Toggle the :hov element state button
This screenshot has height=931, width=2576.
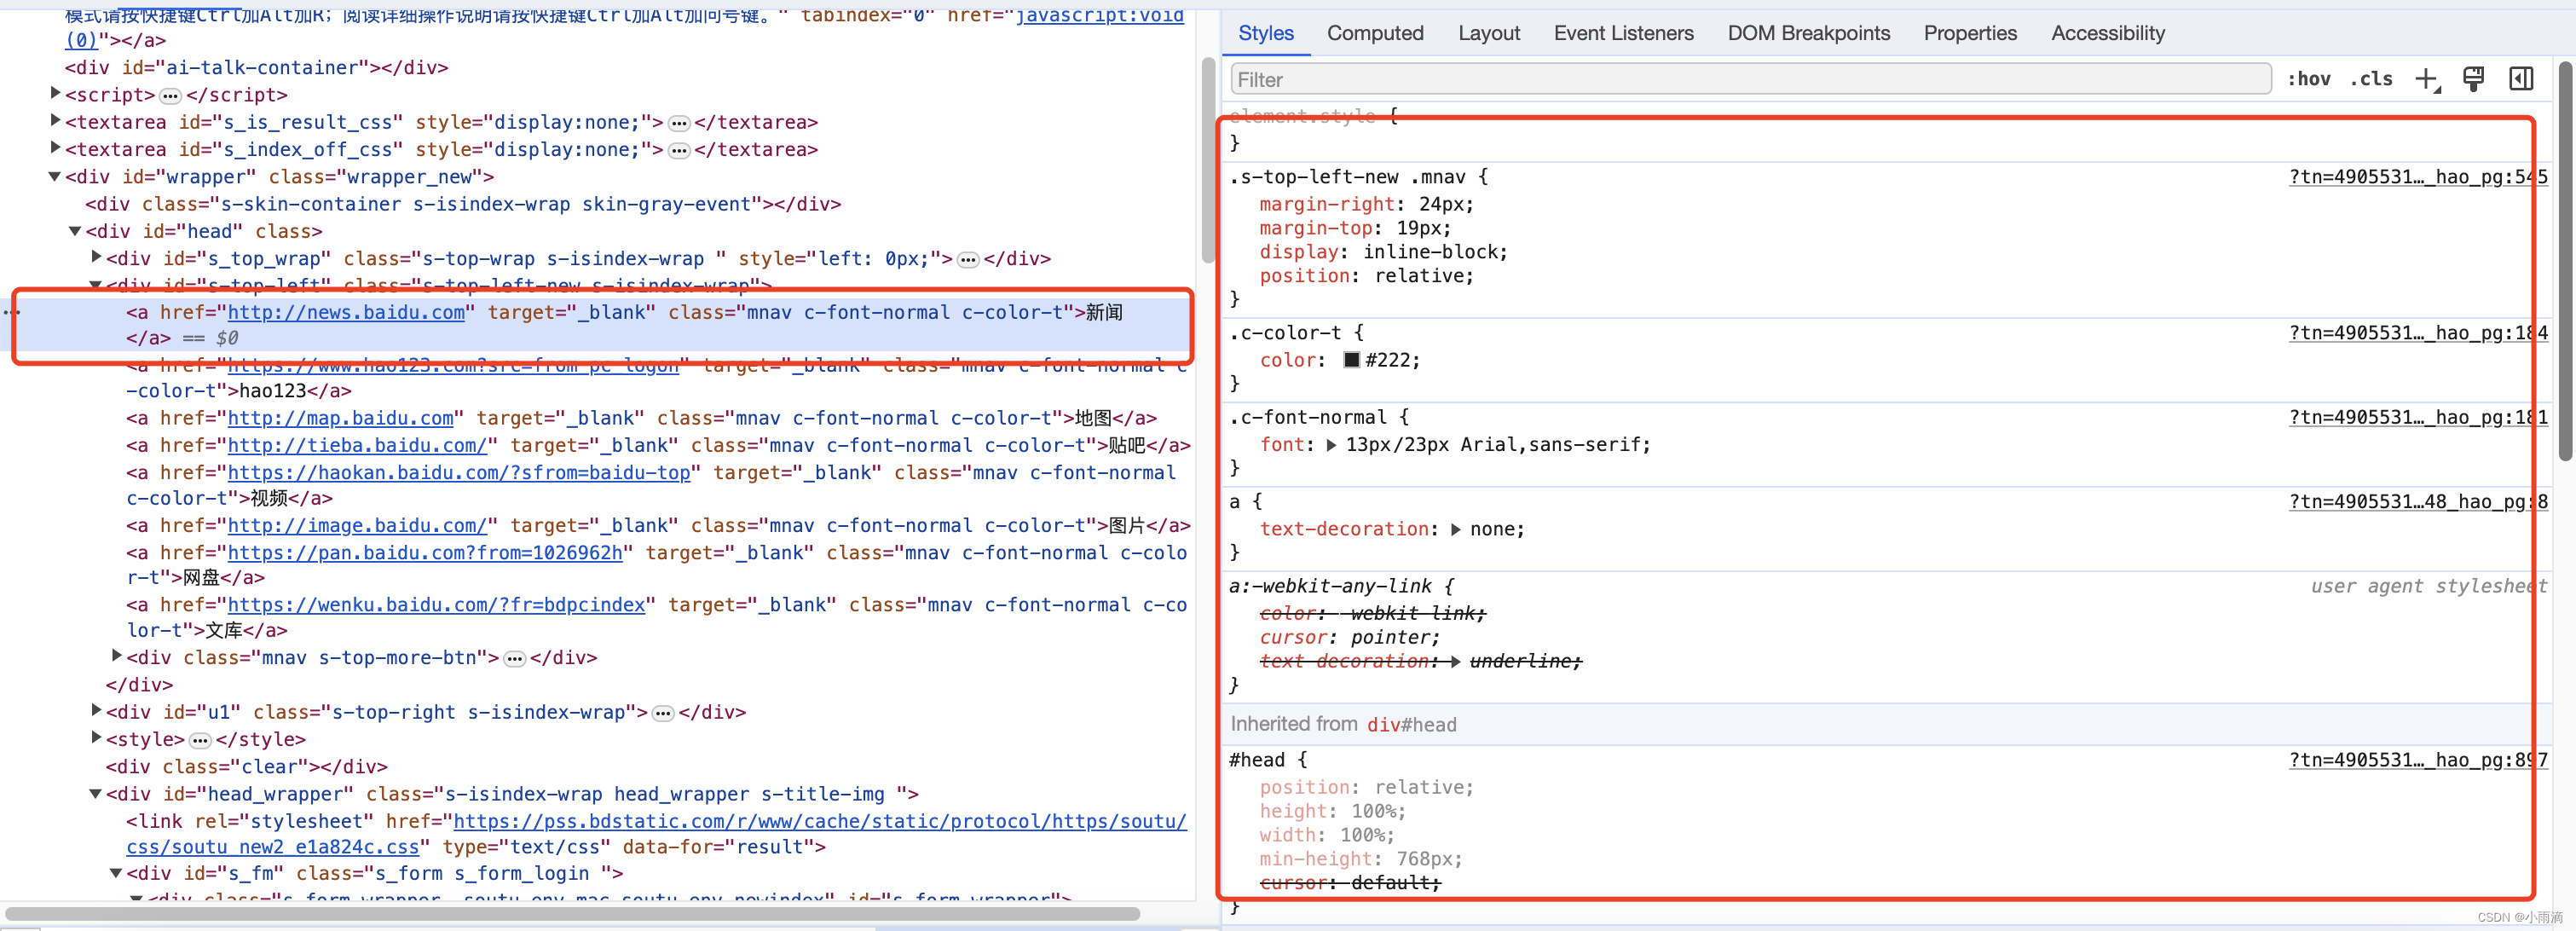[x=2309, y=79]
